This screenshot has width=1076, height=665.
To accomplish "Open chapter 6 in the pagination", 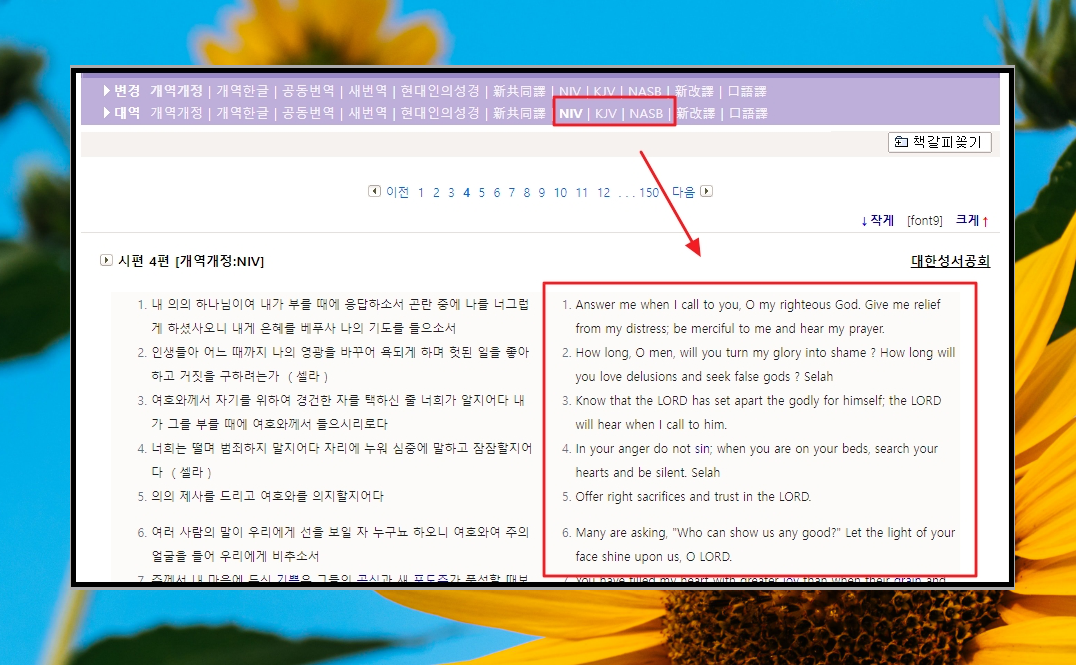I will [x=496, y=192].
